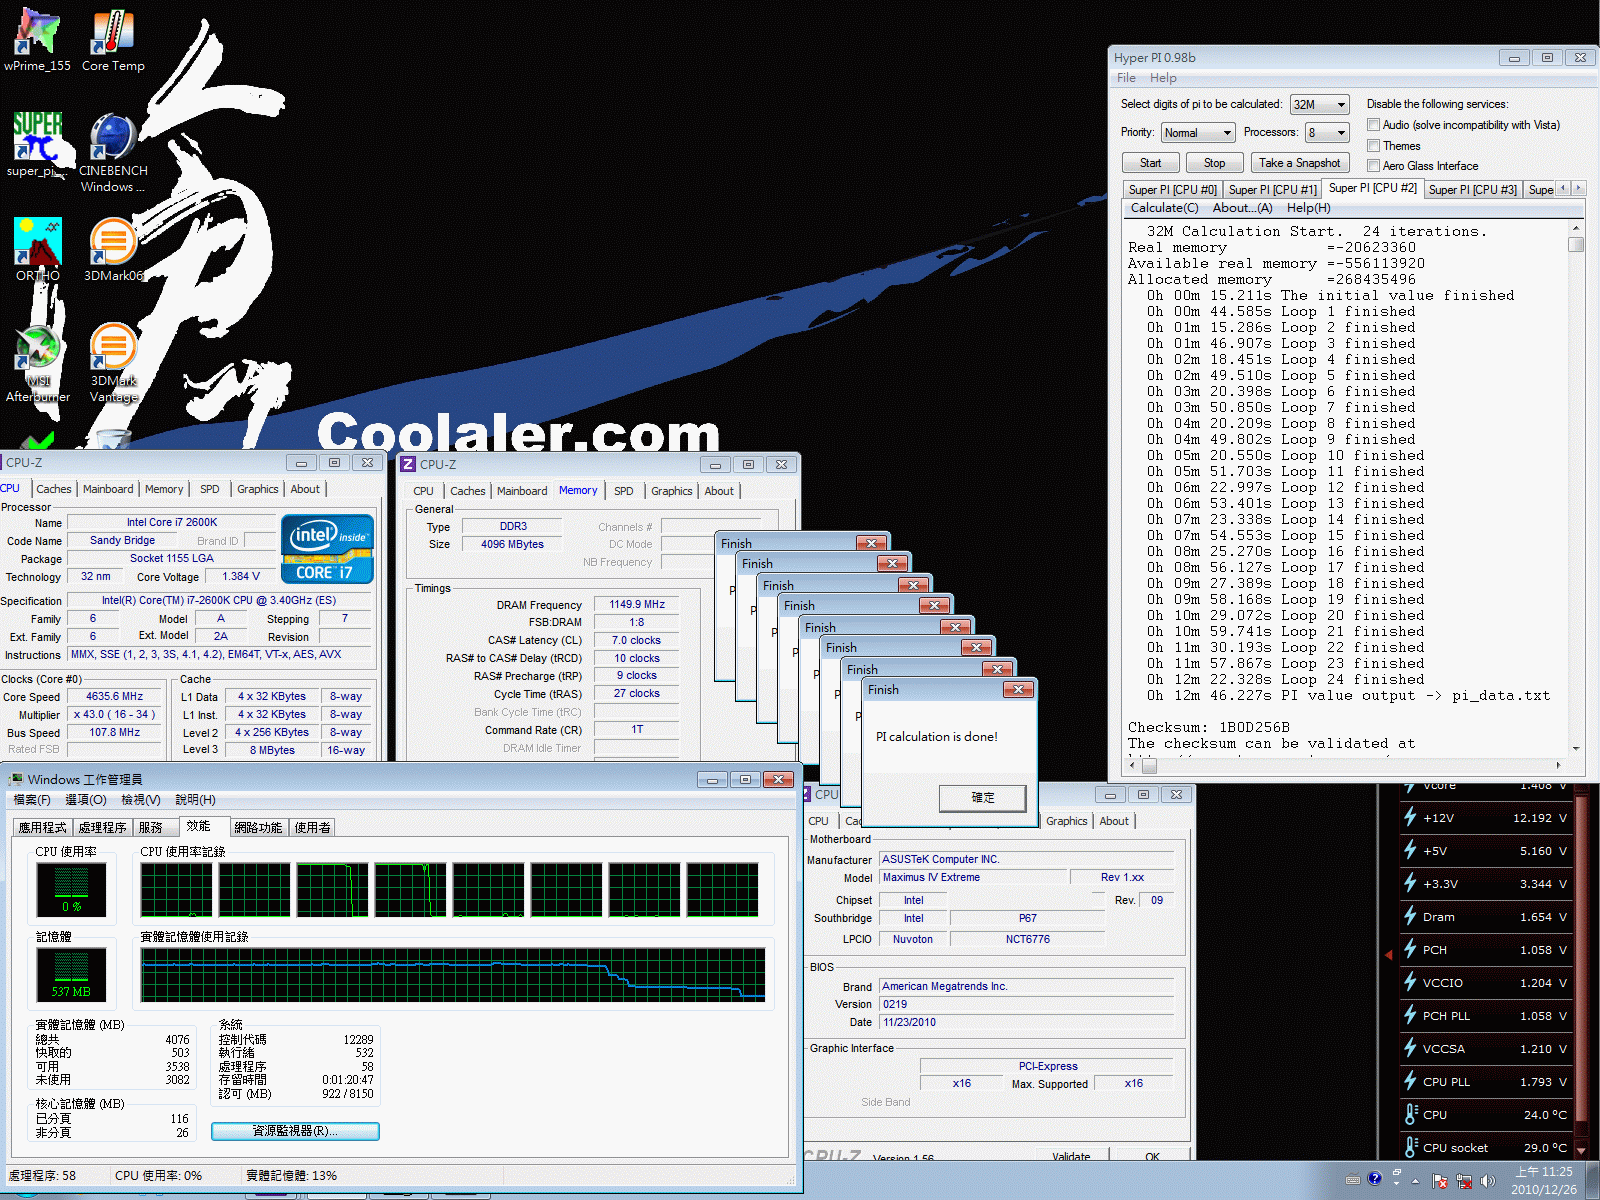This screenshot has width=1600, height=1200.
Task: Click the hardware monitor panel's vertical scrollbar
Action: tap(1581, 970)
